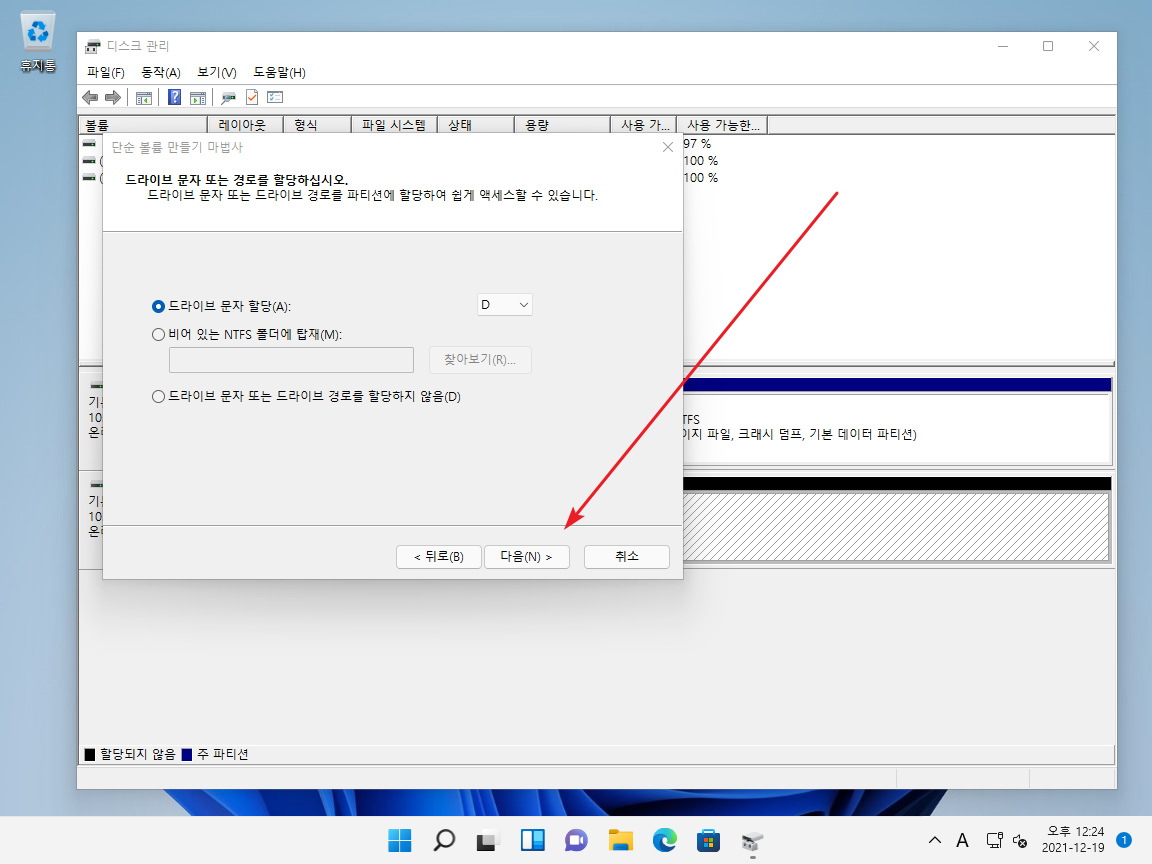Click the 파일 시스템 column header

pos(395,125)
